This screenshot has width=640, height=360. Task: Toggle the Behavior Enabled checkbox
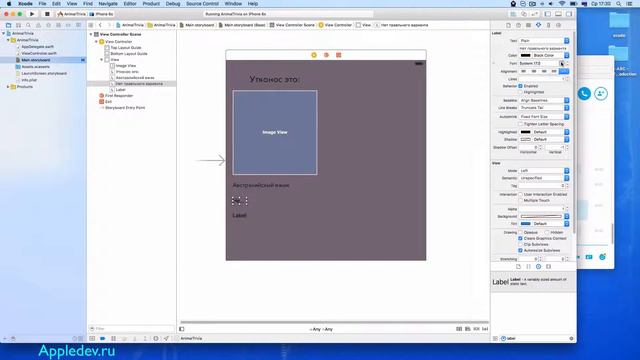520,86
